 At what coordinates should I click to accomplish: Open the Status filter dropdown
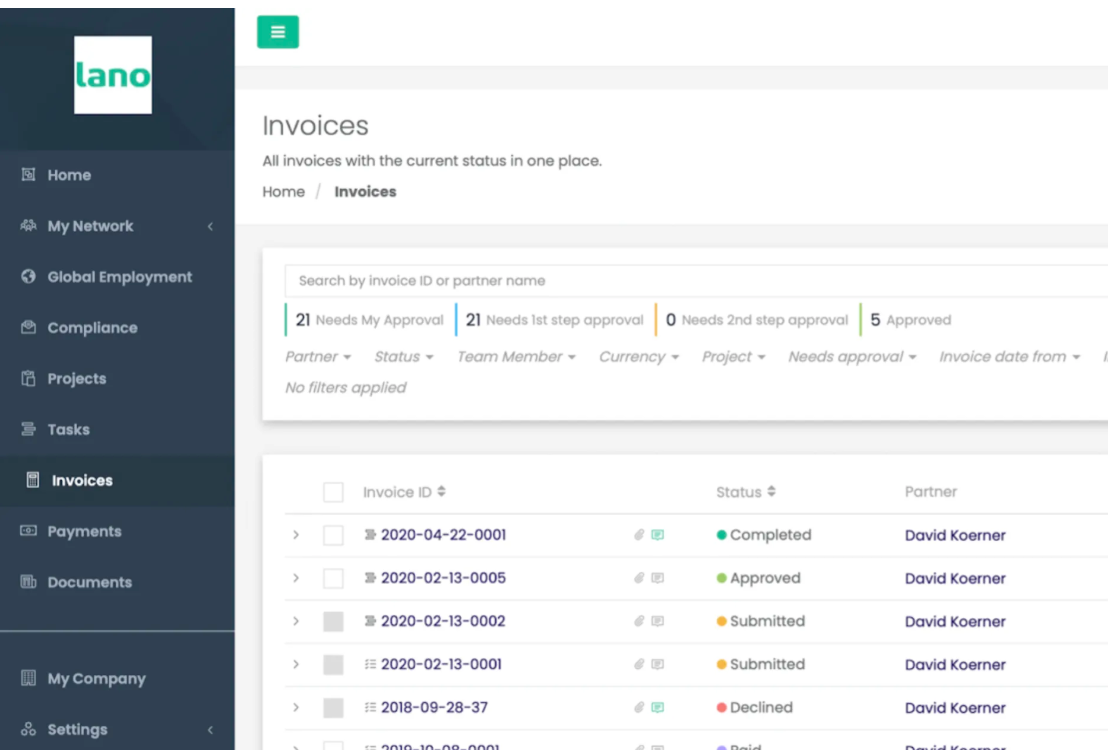pyautogui.click(x=403, y=357)
